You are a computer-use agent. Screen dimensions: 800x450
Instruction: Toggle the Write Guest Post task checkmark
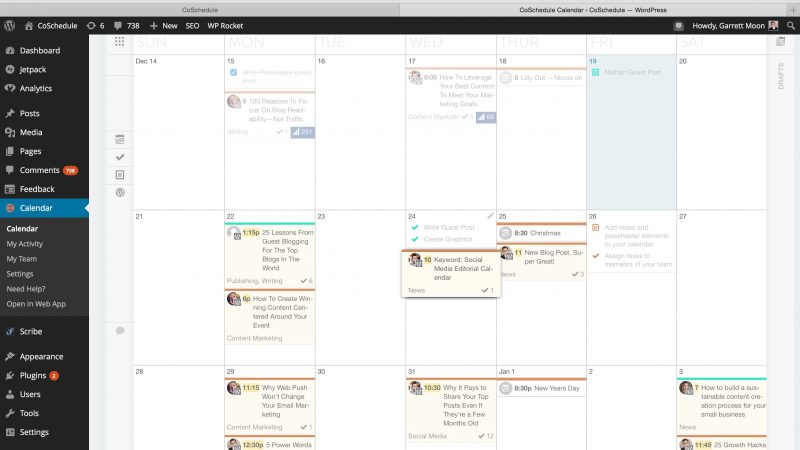pyautogui.click(x=414, y=228)
